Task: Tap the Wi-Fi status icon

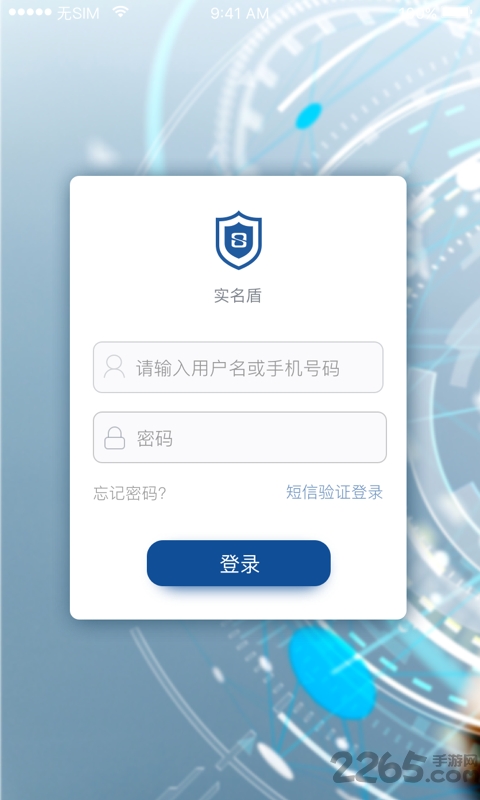Action: click(x=120, y=12)
